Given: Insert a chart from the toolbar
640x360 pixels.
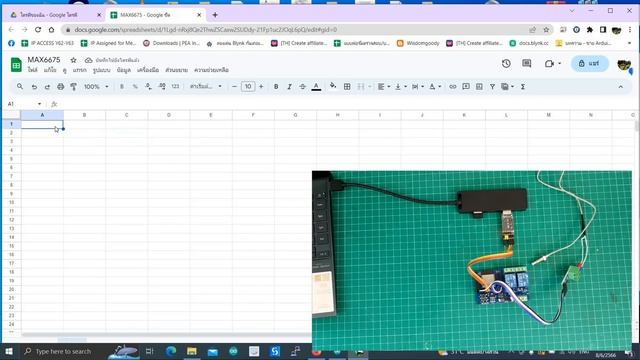Looking at the screenshot, I should pos(479,87).
